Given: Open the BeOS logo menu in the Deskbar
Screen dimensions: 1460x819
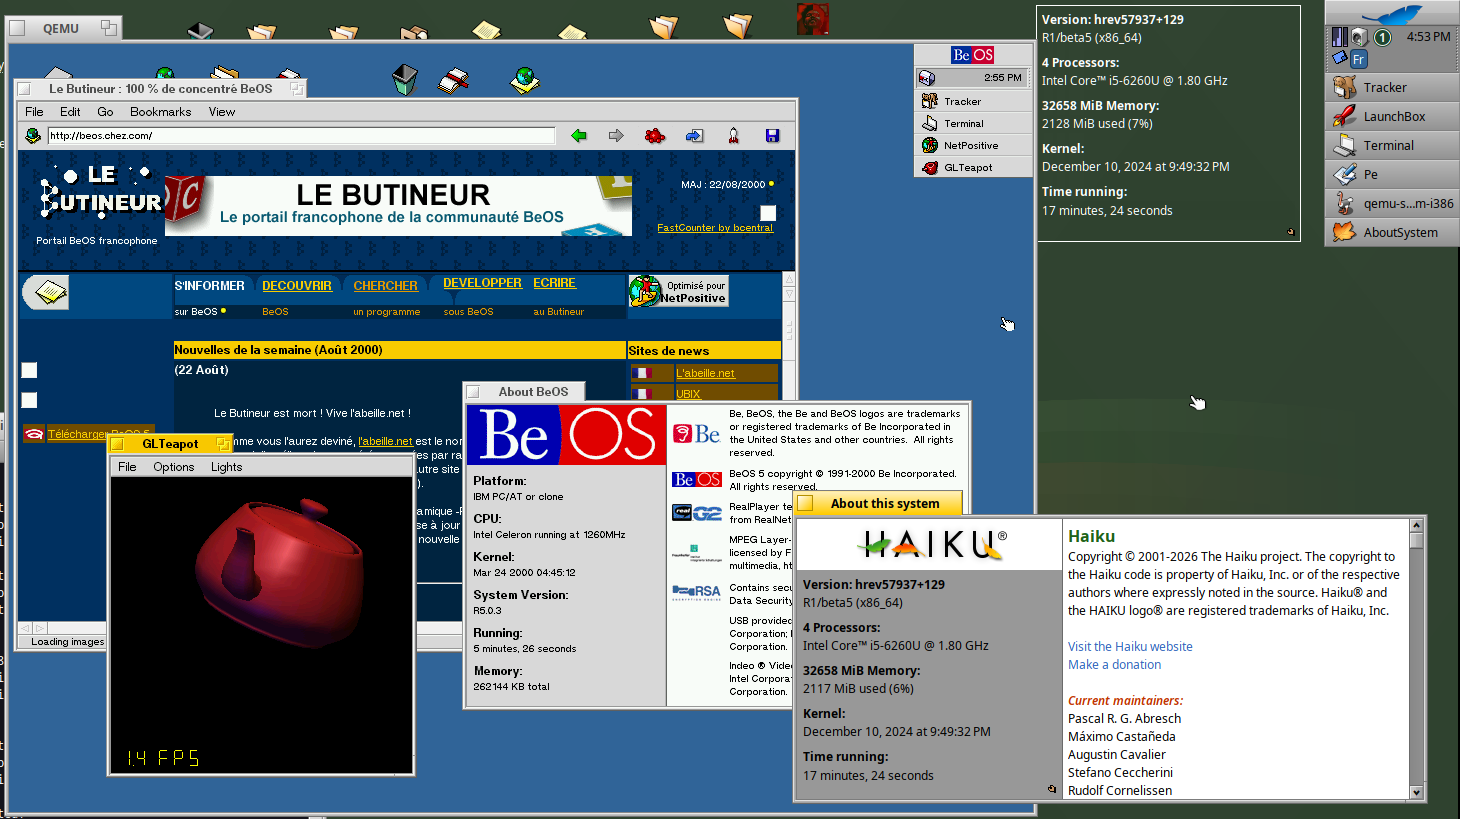Looking at the screenshot, I should pos(973,55).
